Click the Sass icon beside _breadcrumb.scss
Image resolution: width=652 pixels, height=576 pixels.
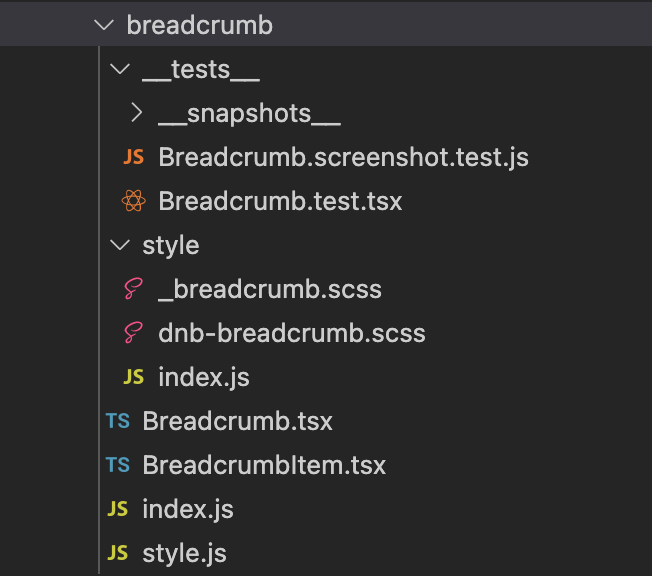coord(133,290)
